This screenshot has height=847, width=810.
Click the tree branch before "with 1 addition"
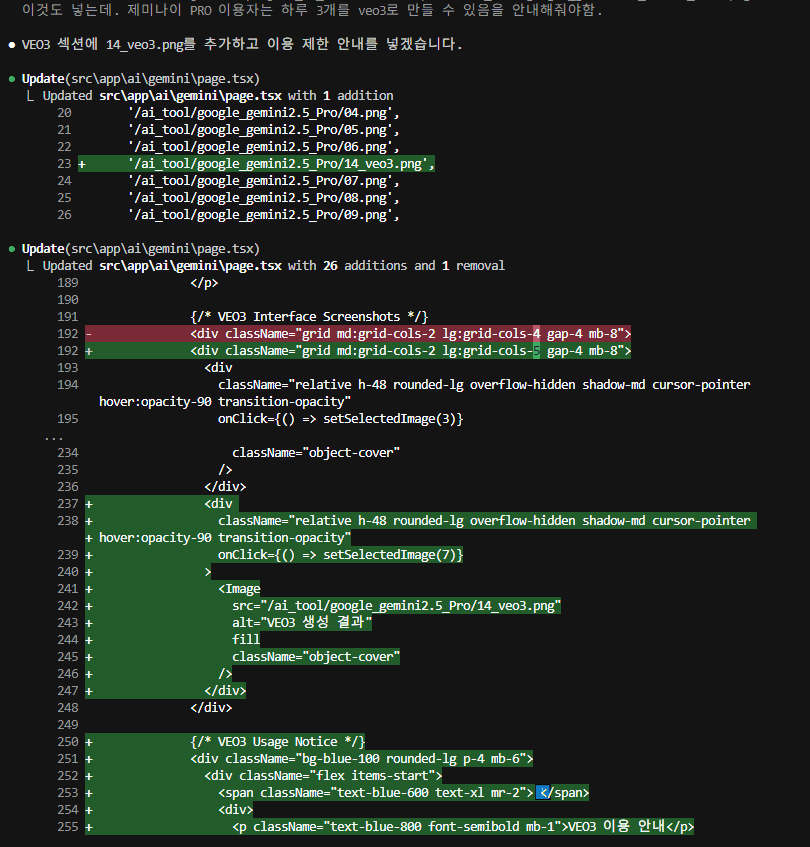click(32, 96)
